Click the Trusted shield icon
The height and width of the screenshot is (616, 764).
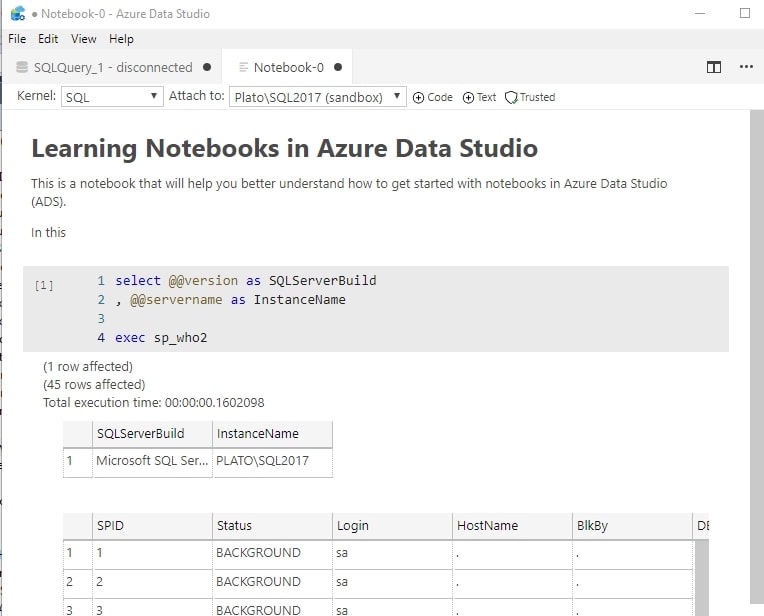click(511, 97)
